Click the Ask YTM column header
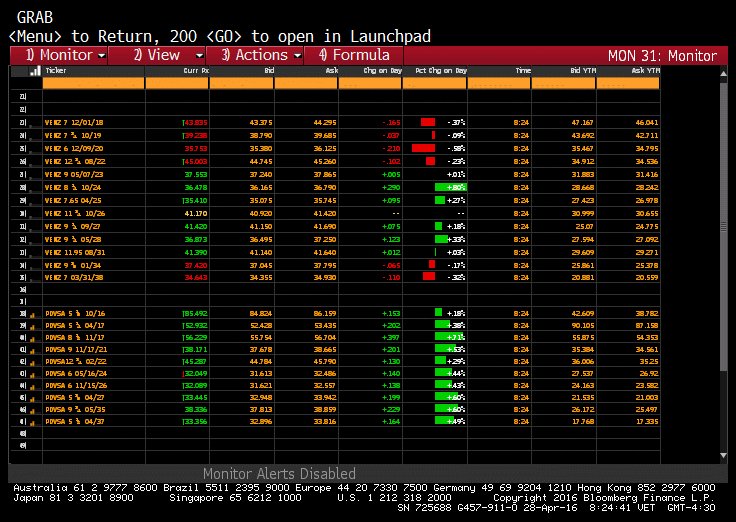Viewport: 736px width, 522px height. coord(646,70)
